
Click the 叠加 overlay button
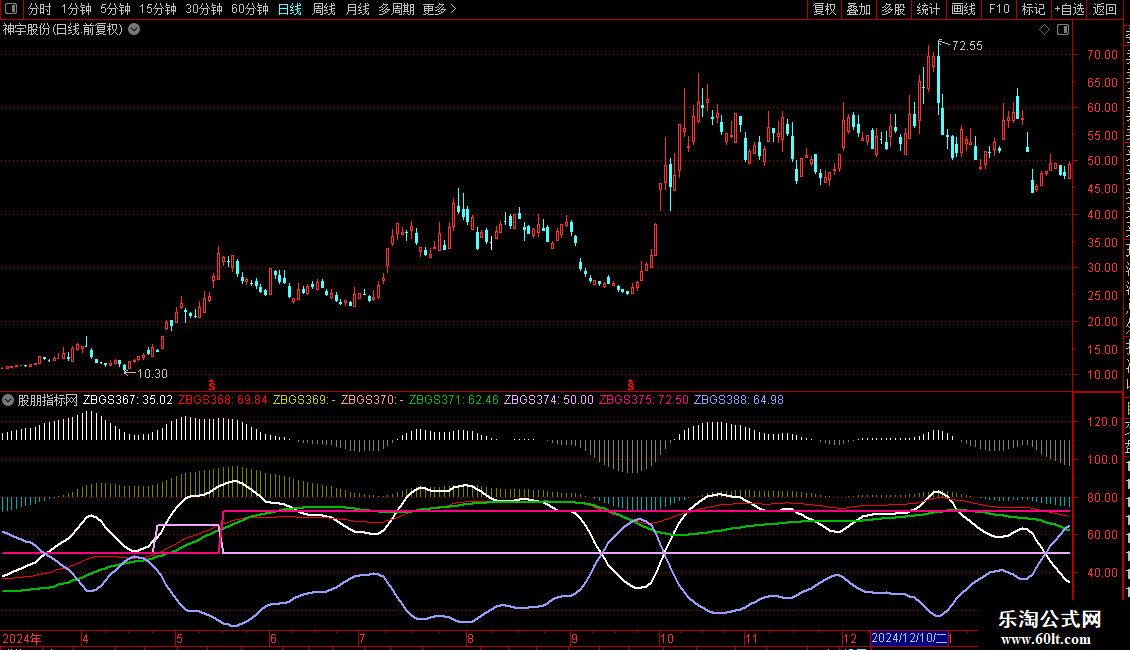[x=858, y=9]
